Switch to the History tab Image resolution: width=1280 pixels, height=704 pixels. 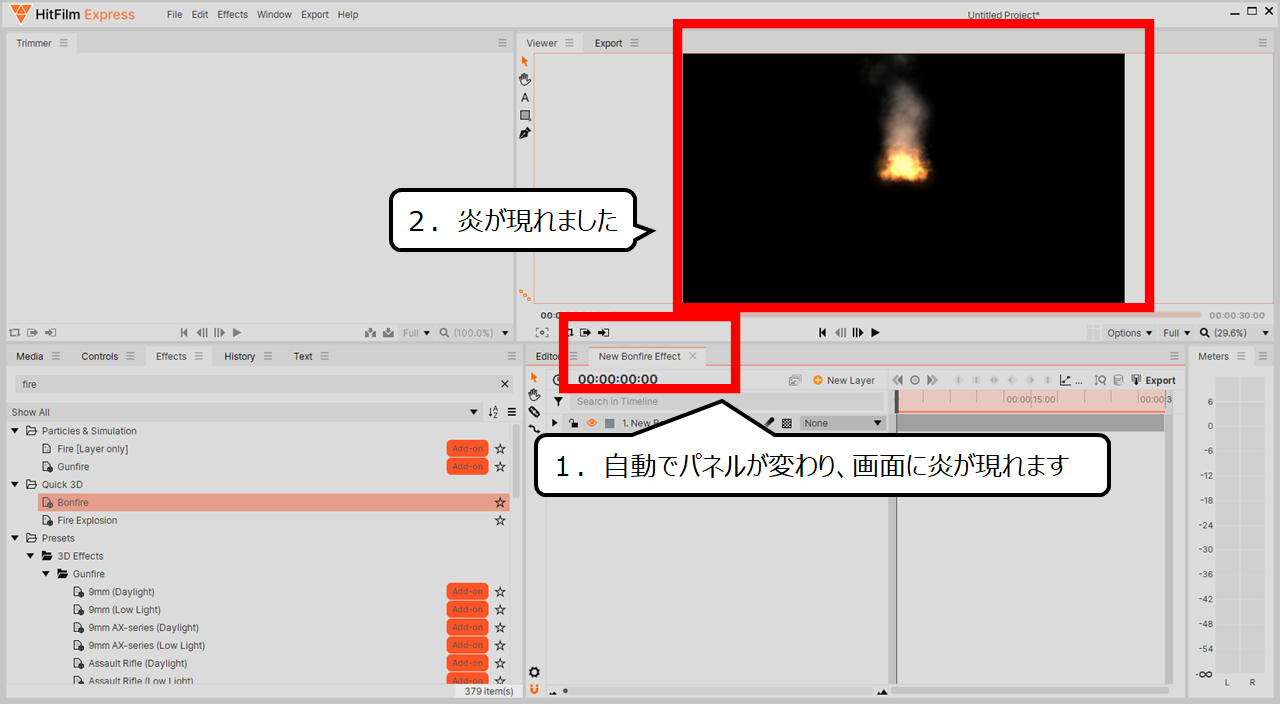pos(239,356)
